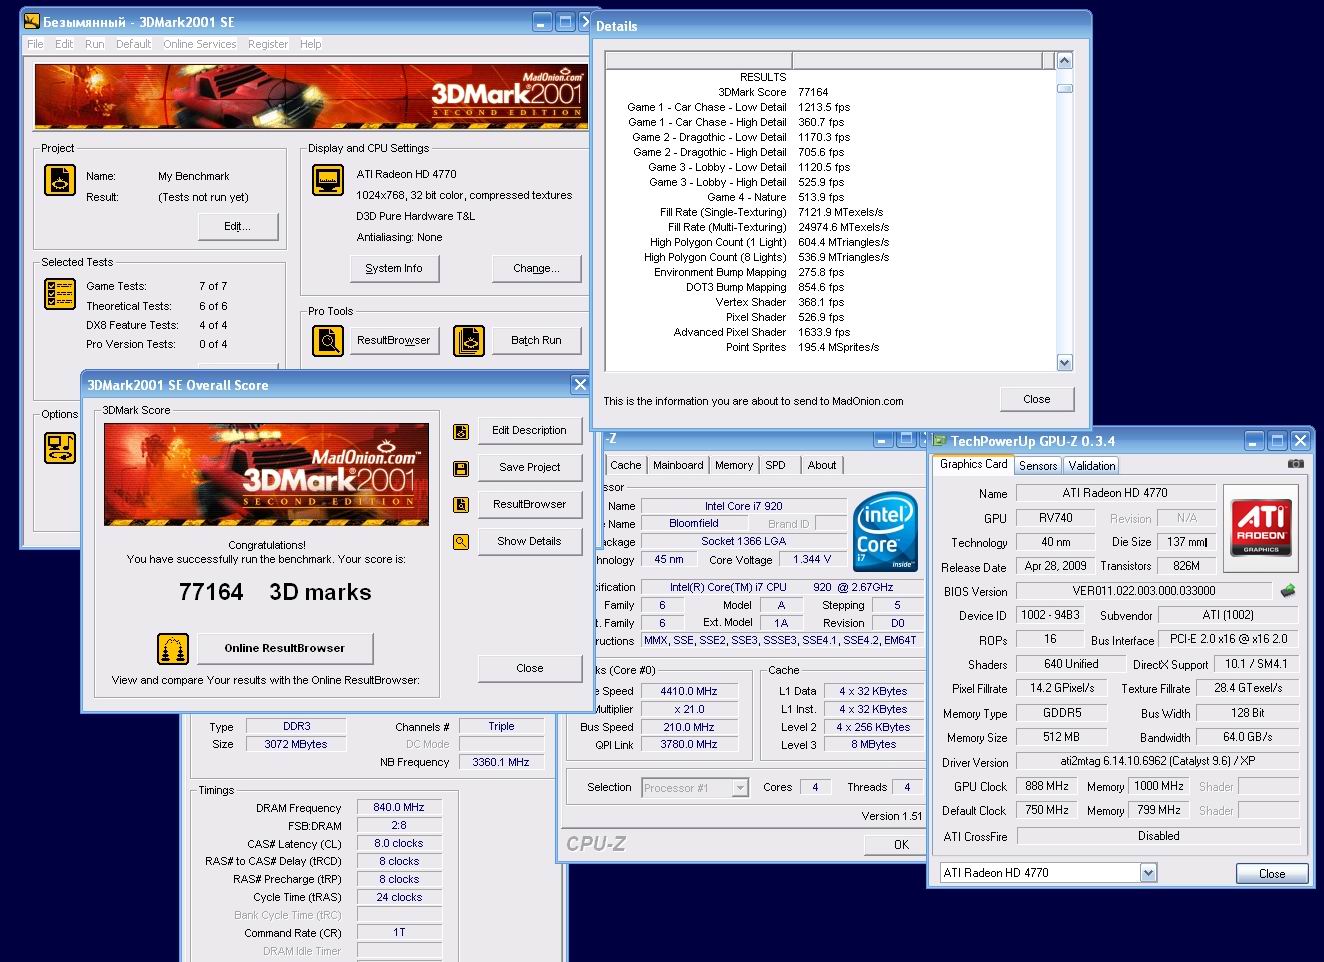1324x962 pixels.
Task: Close the Overall Score dialog via Close button
Action: click(529, 669)
